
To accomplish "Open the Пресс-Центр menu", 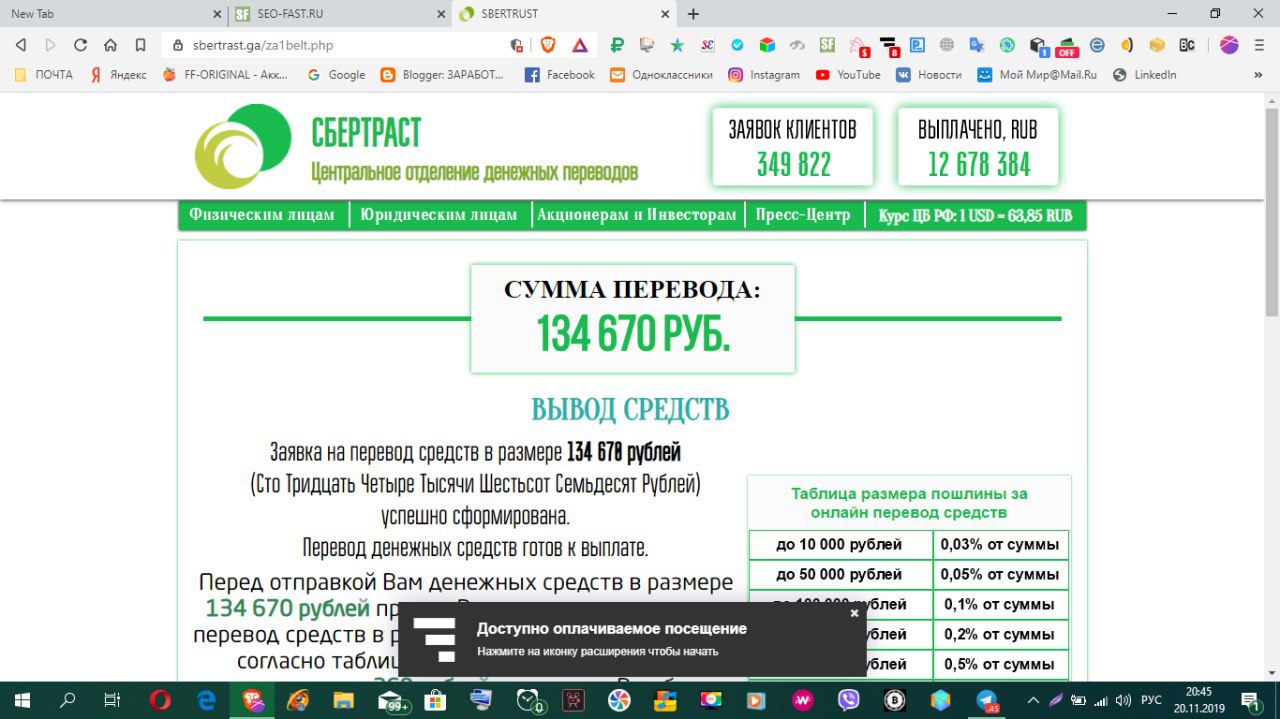I will (803, 215).
